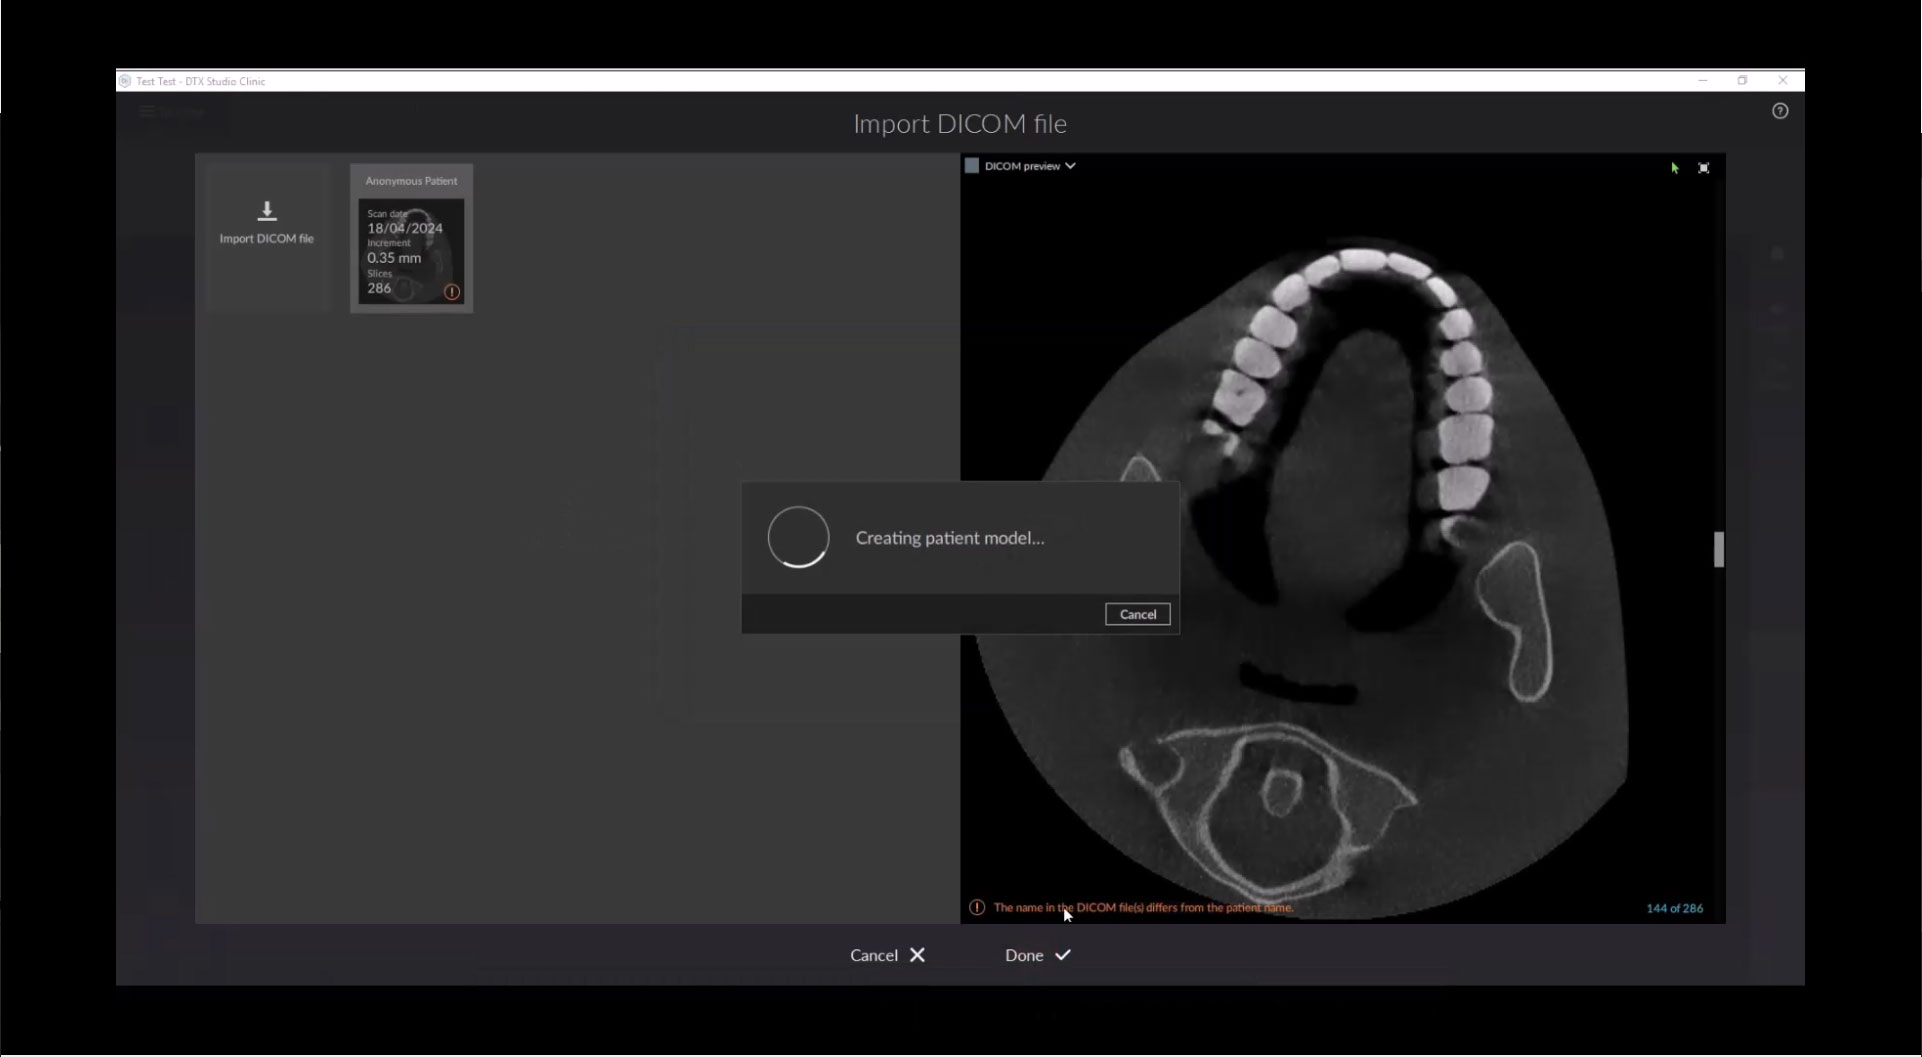Screen dimensions: 1922x1057
Task: Click the DICOM name mismatch warning text
Action: point(1143,908)
